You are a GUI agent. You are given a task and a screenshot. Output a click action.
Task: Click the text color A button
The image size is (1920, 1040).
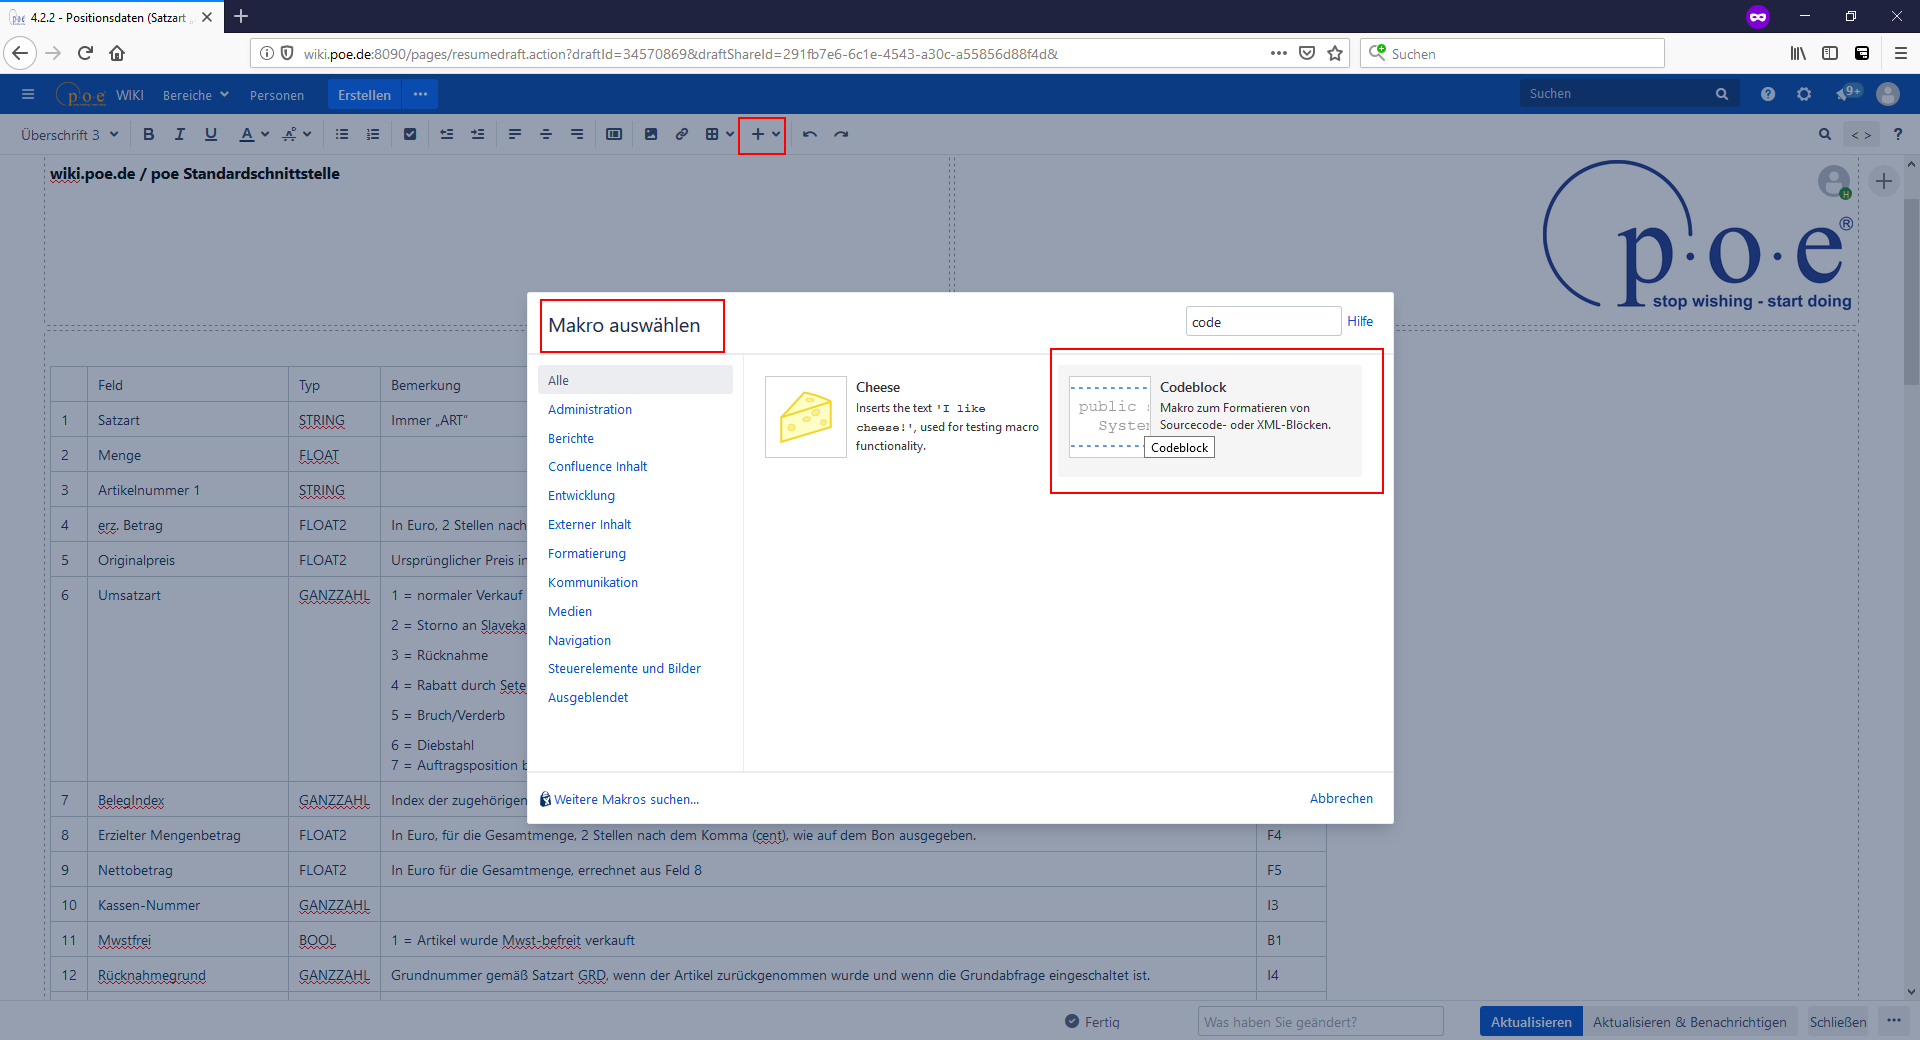(x=247, y=134)
